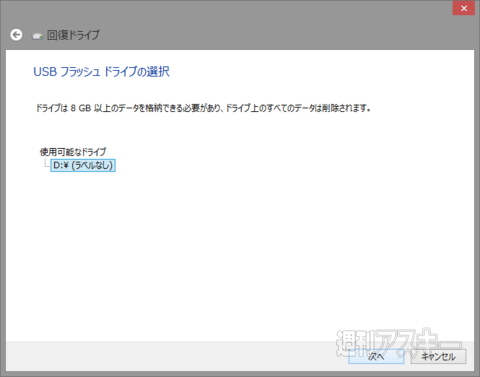Click the 次へ button
Image resolution: width=480 pixels, height=377 pixels.
pos(376,357)
